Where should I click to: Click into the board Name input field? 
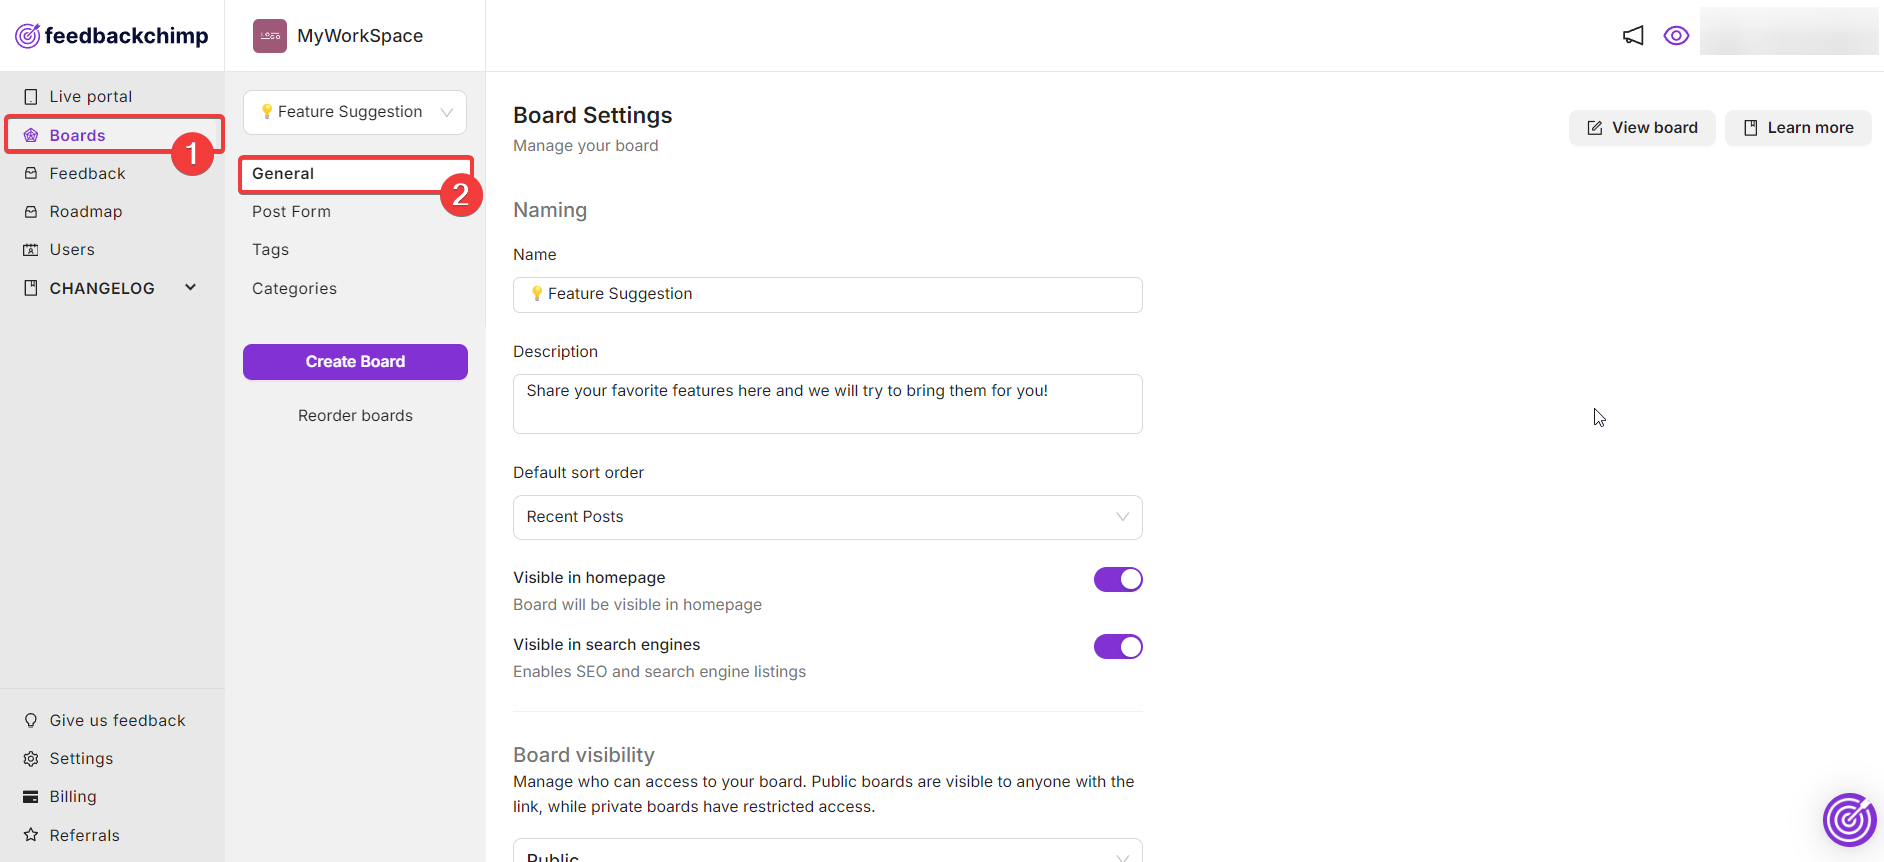click(x=828, y=295)
